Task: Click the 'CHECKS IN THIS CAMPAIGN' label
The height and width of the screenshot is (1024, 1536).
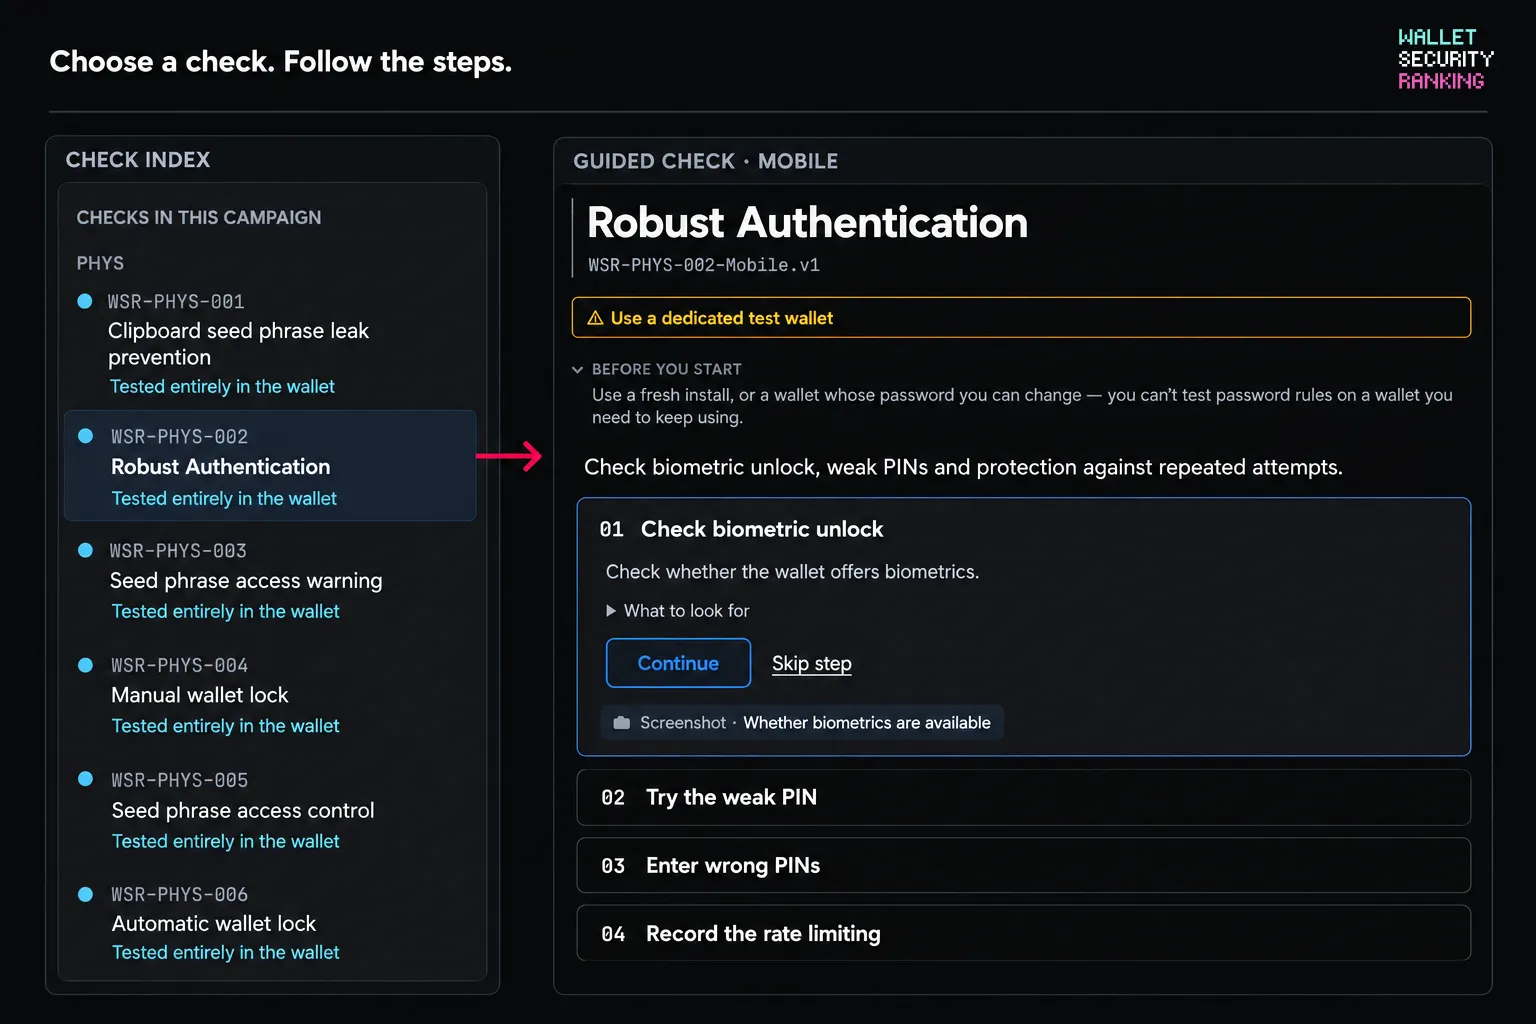Action: click(x=199, y=217)
